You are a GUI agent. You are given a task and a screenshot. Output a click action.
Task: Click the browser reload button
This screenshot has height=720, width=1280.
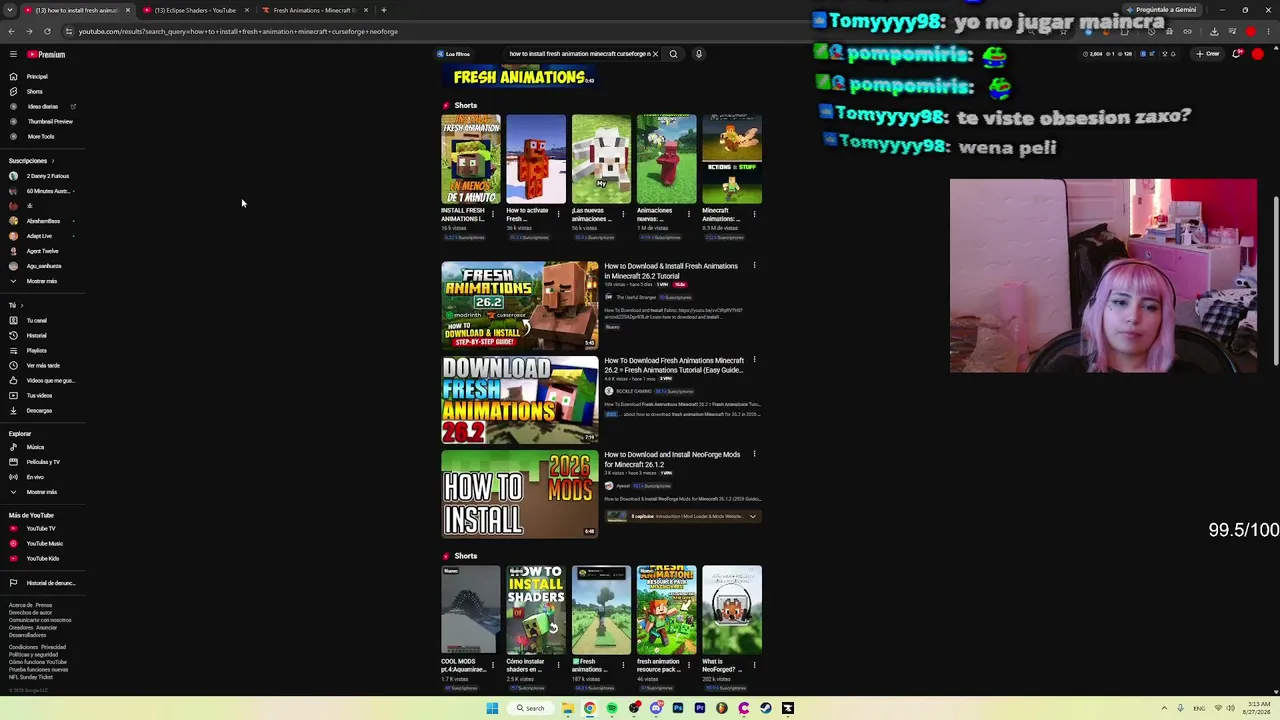47,31
